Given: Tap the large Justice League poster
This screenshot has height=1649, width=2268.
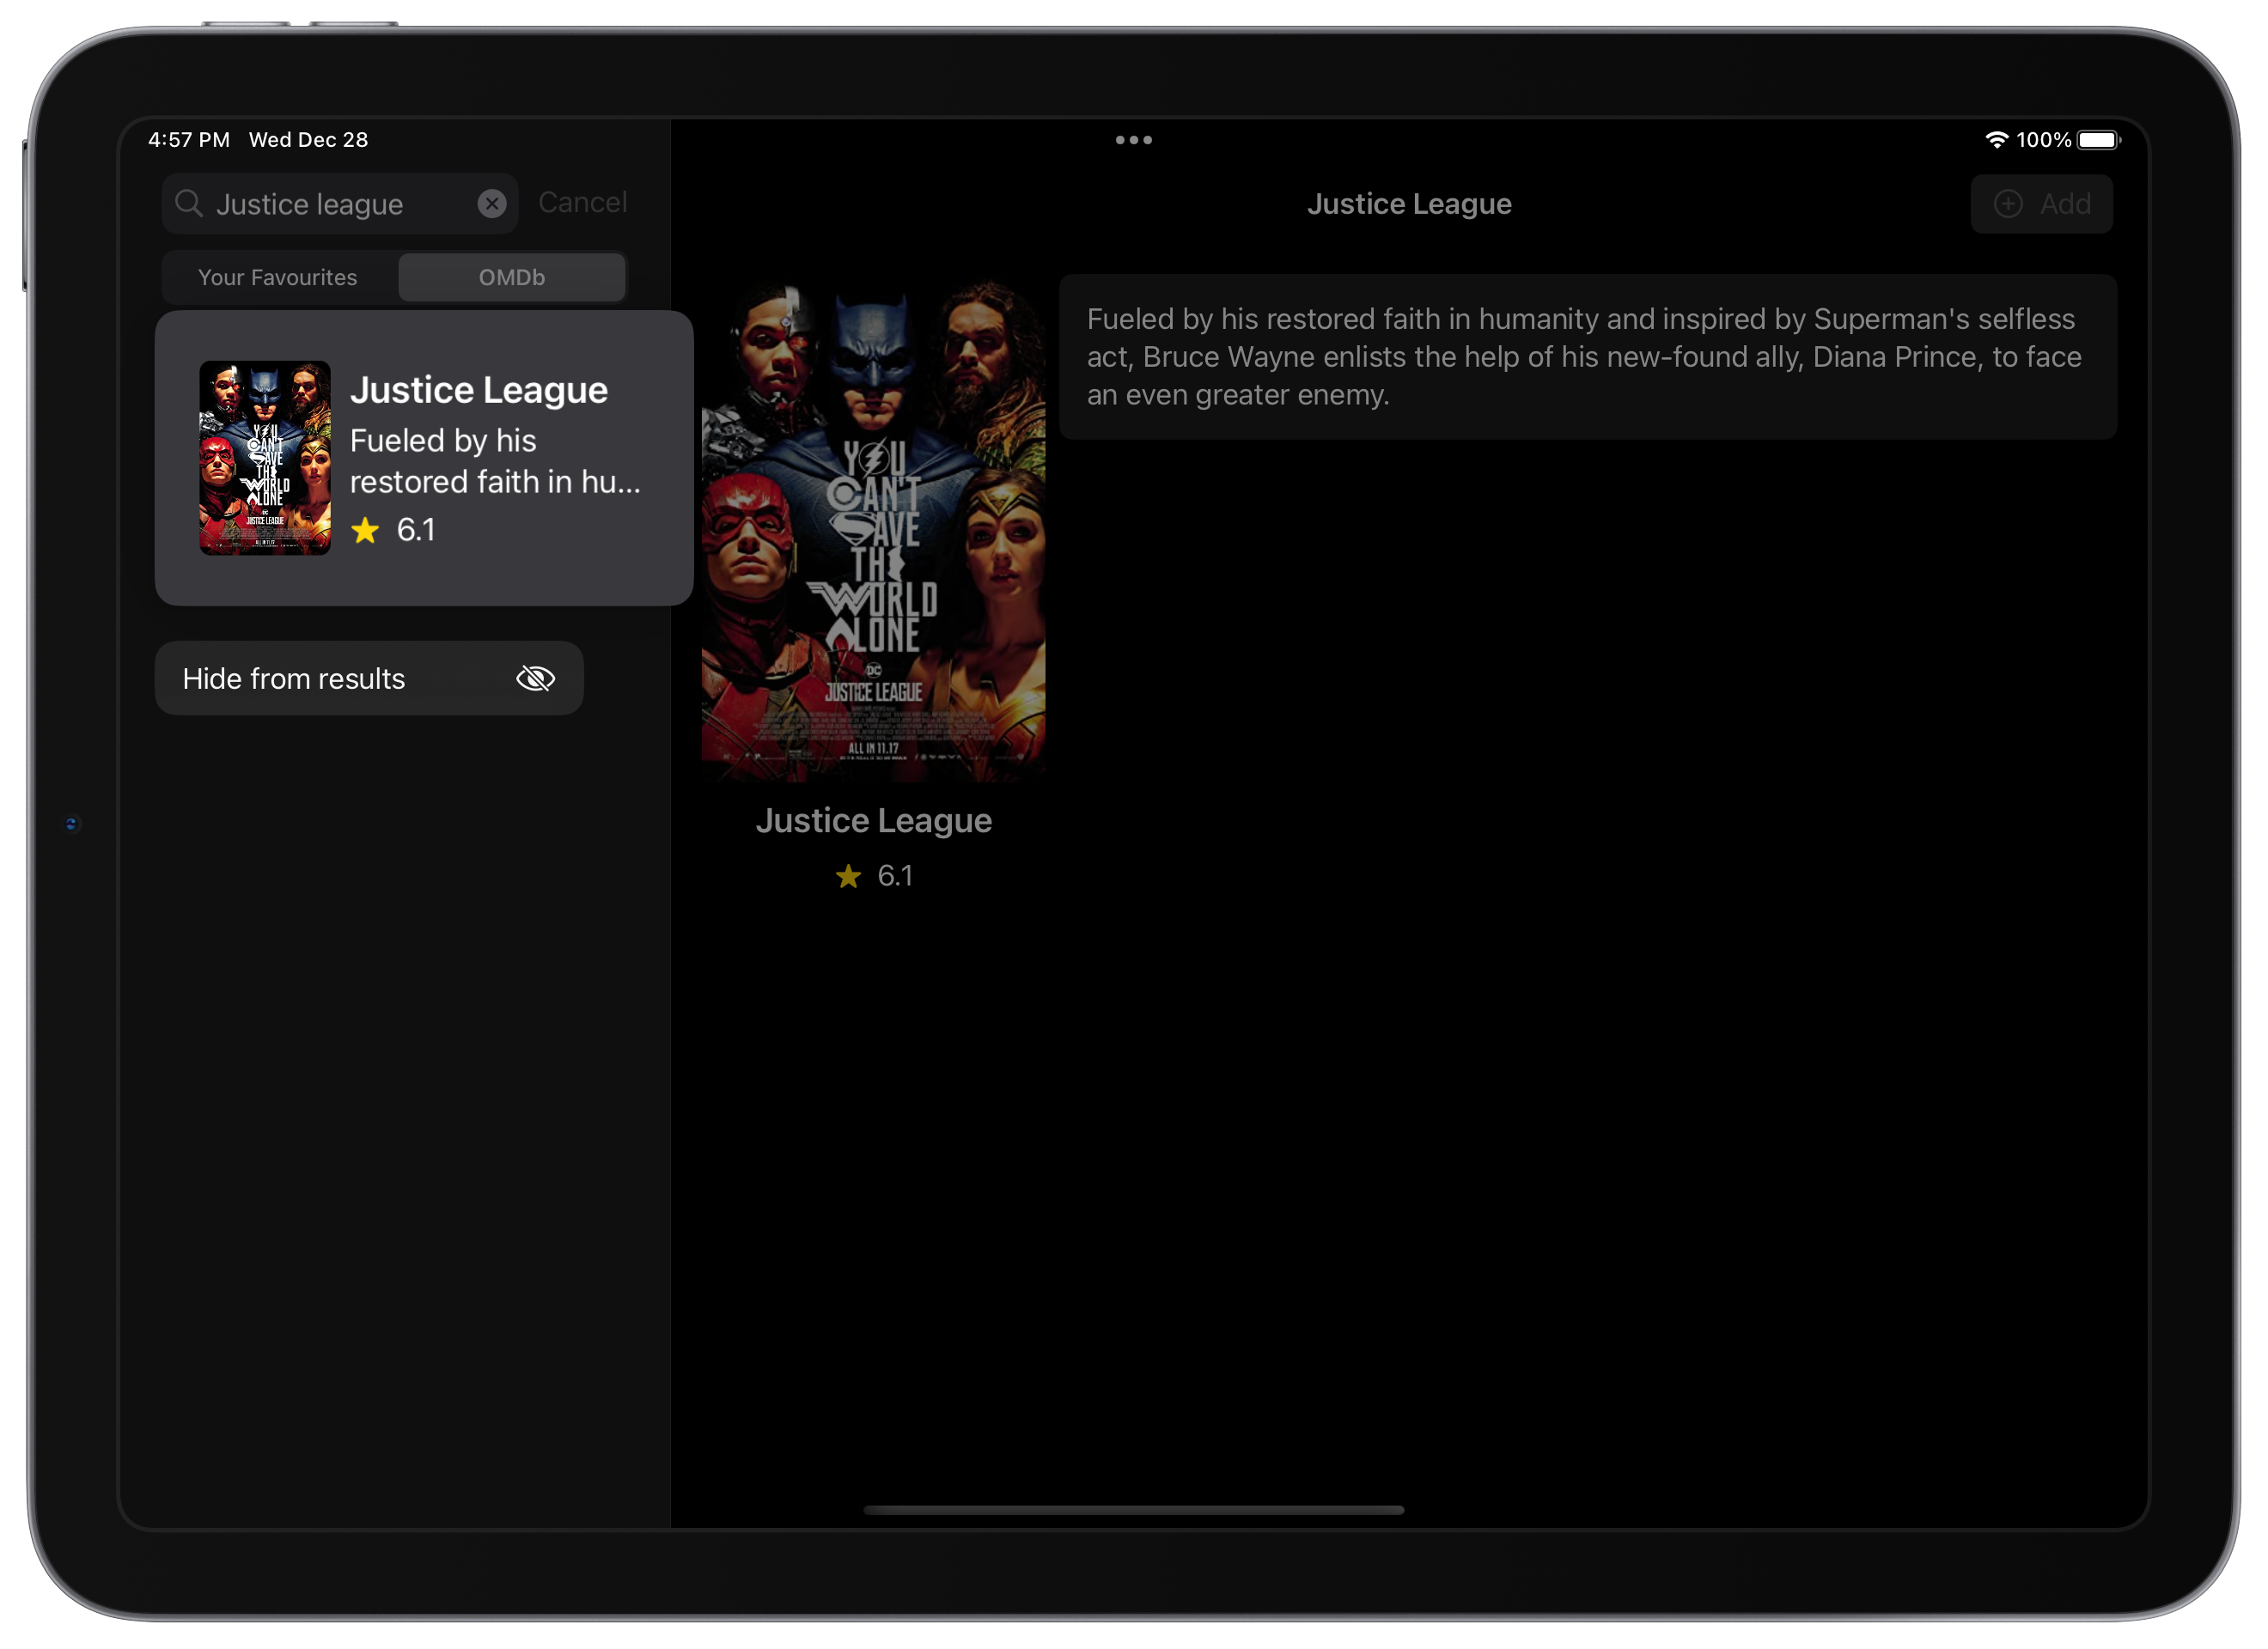Looking at the screenshot, I should coord(873,530).
